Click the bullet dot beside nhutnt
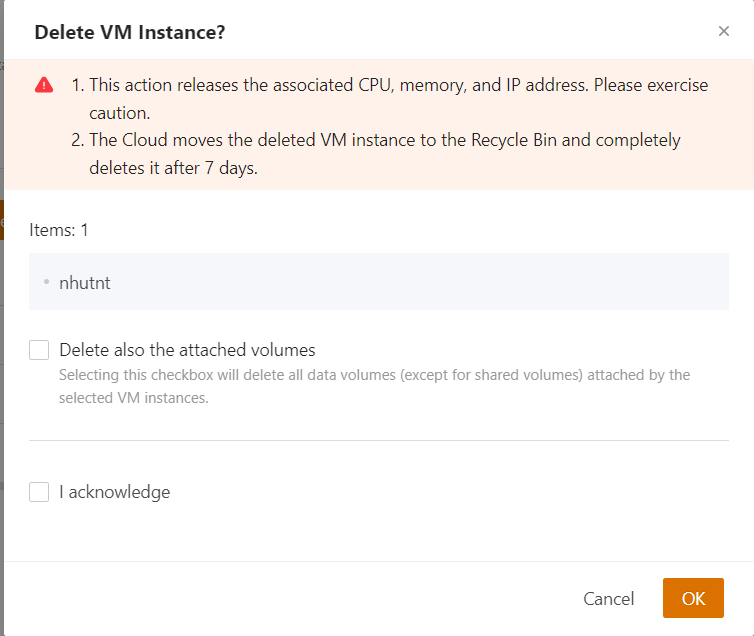 46,282
